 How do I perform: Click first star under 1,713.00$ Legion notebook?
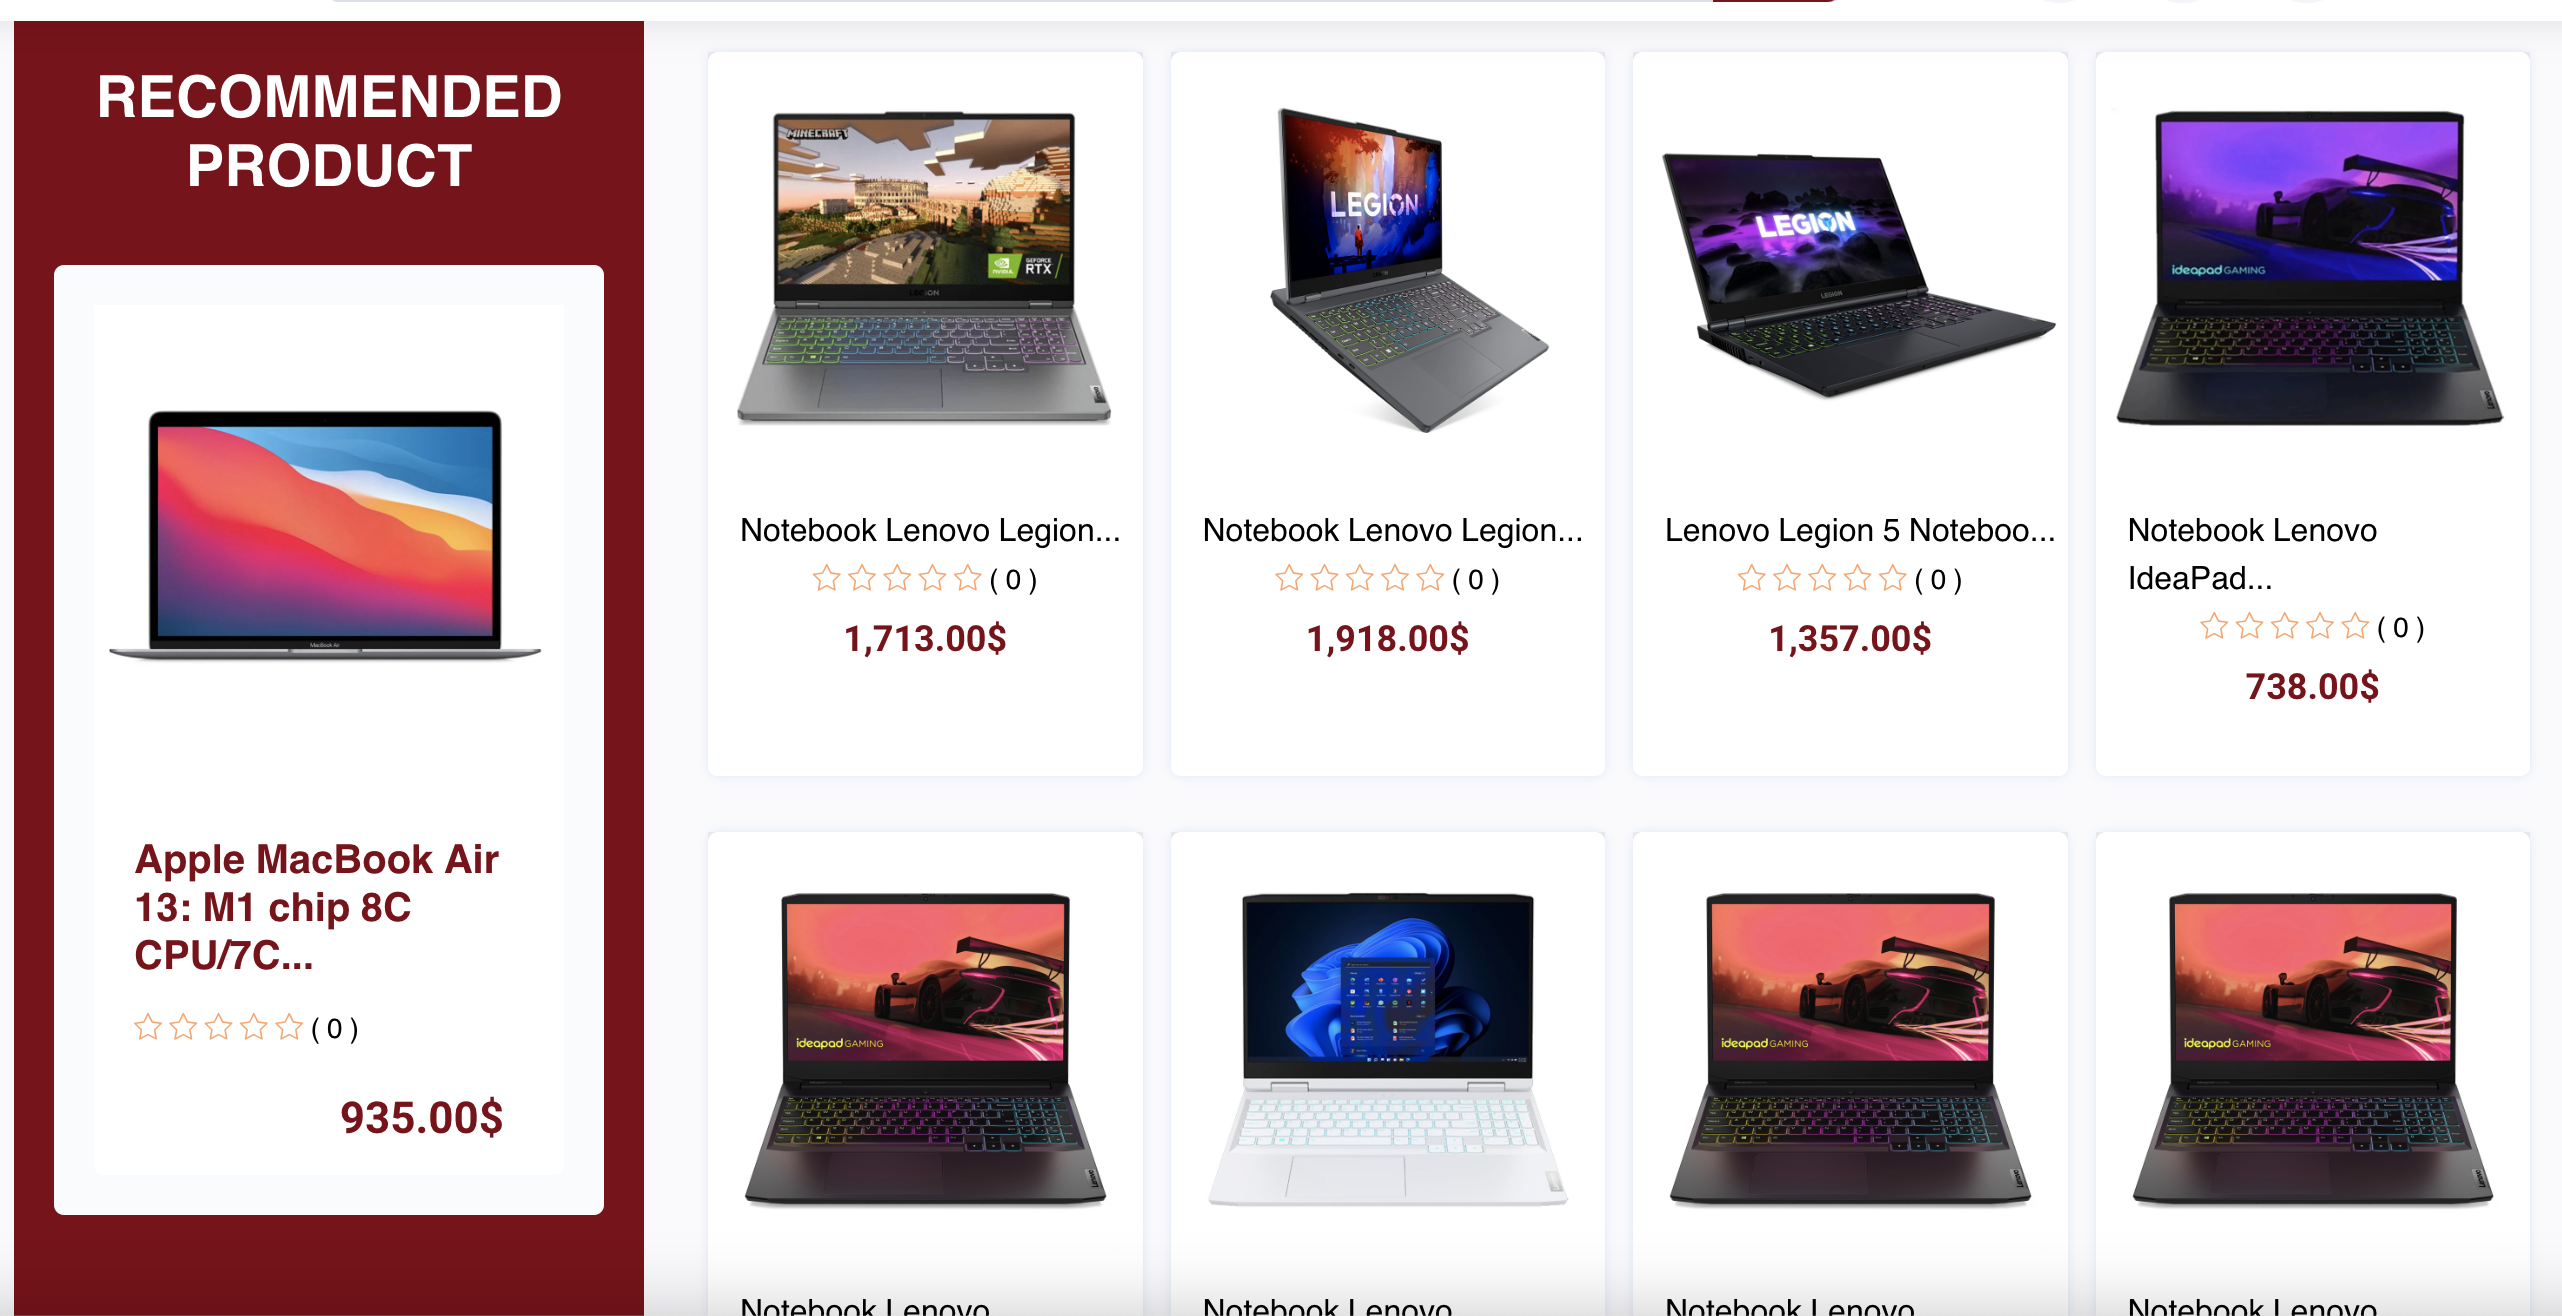[x=826, y=578]
